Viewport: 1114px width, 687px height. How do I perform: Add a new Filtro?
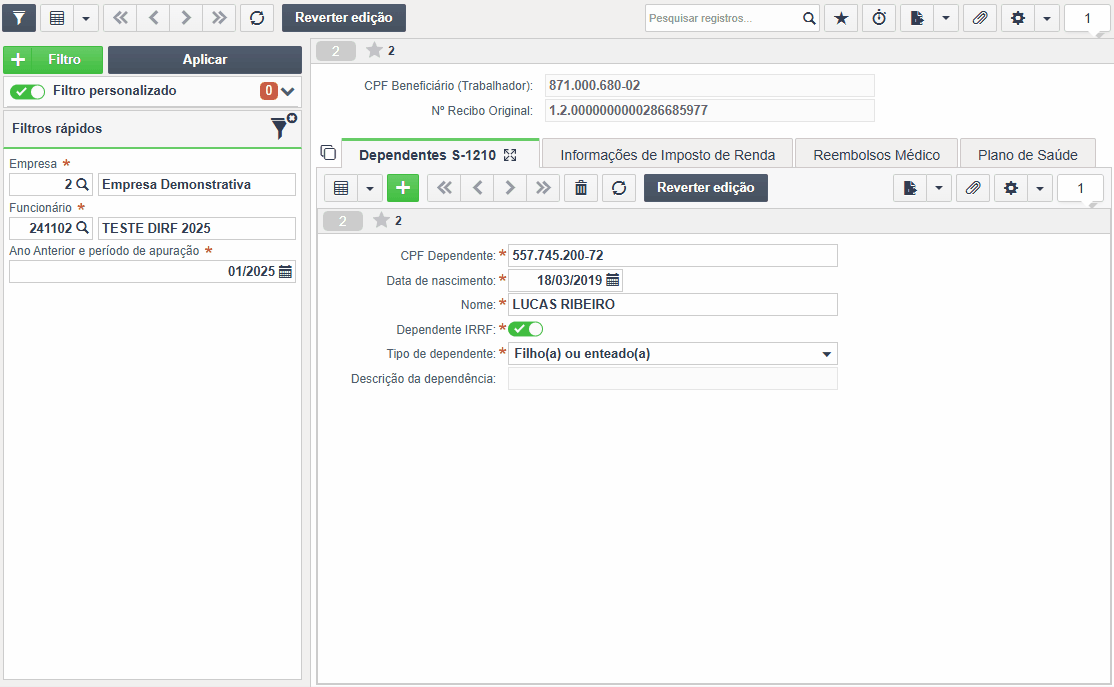[x=53, y=60]
